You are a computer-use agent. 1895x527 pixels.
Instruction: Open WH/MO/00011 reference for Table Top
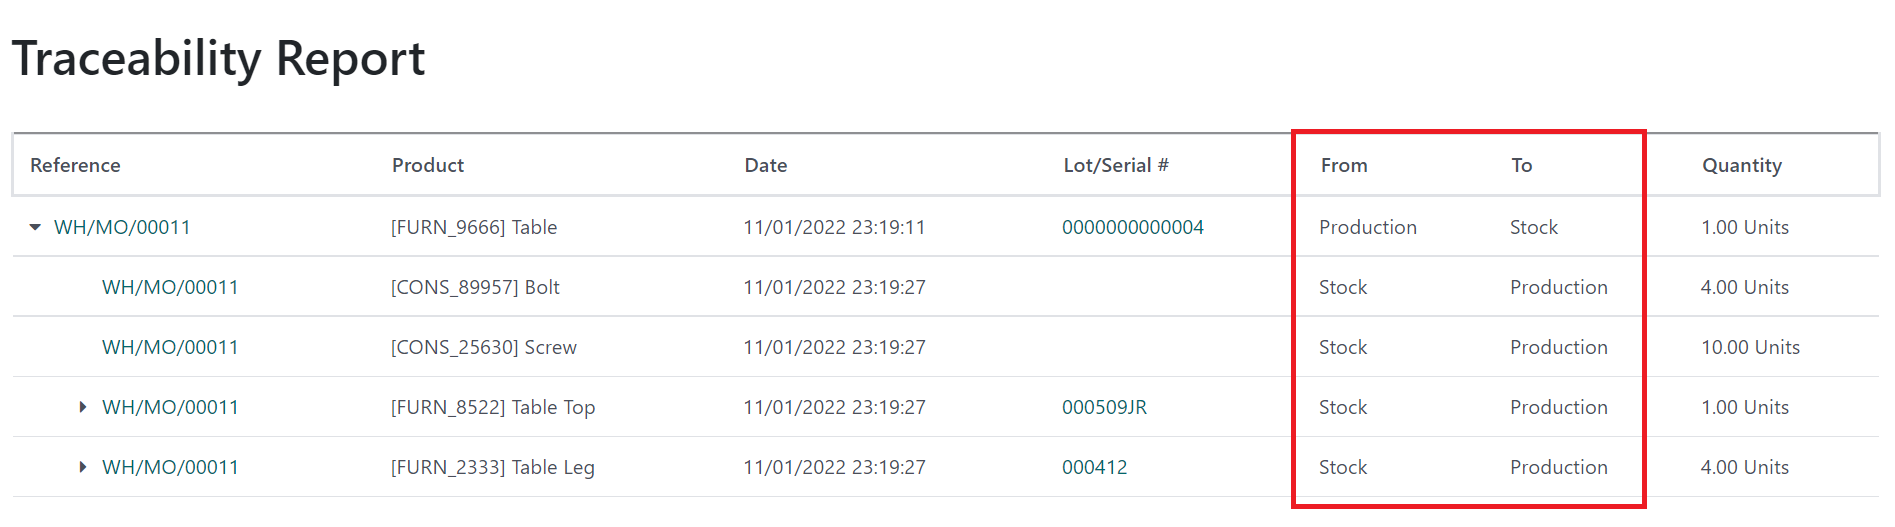(170, 407)
